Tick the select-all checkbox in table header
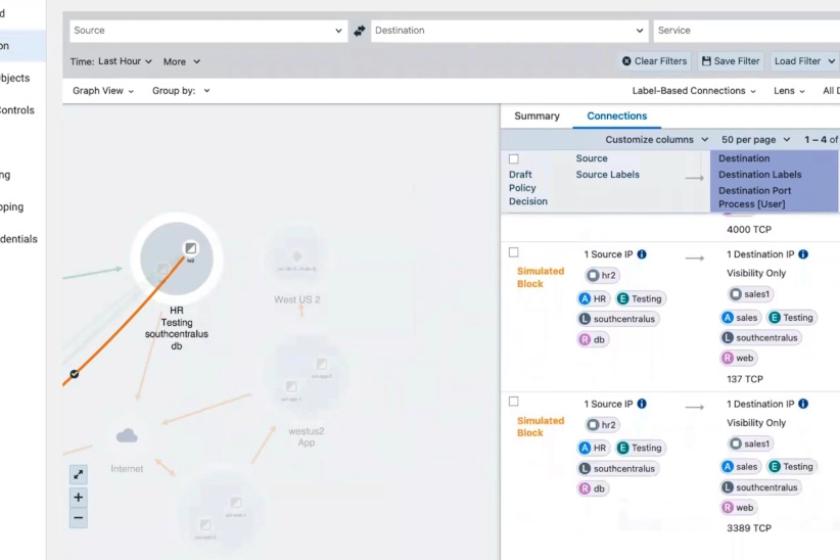The image size is (840, 560). pos(514,159)
